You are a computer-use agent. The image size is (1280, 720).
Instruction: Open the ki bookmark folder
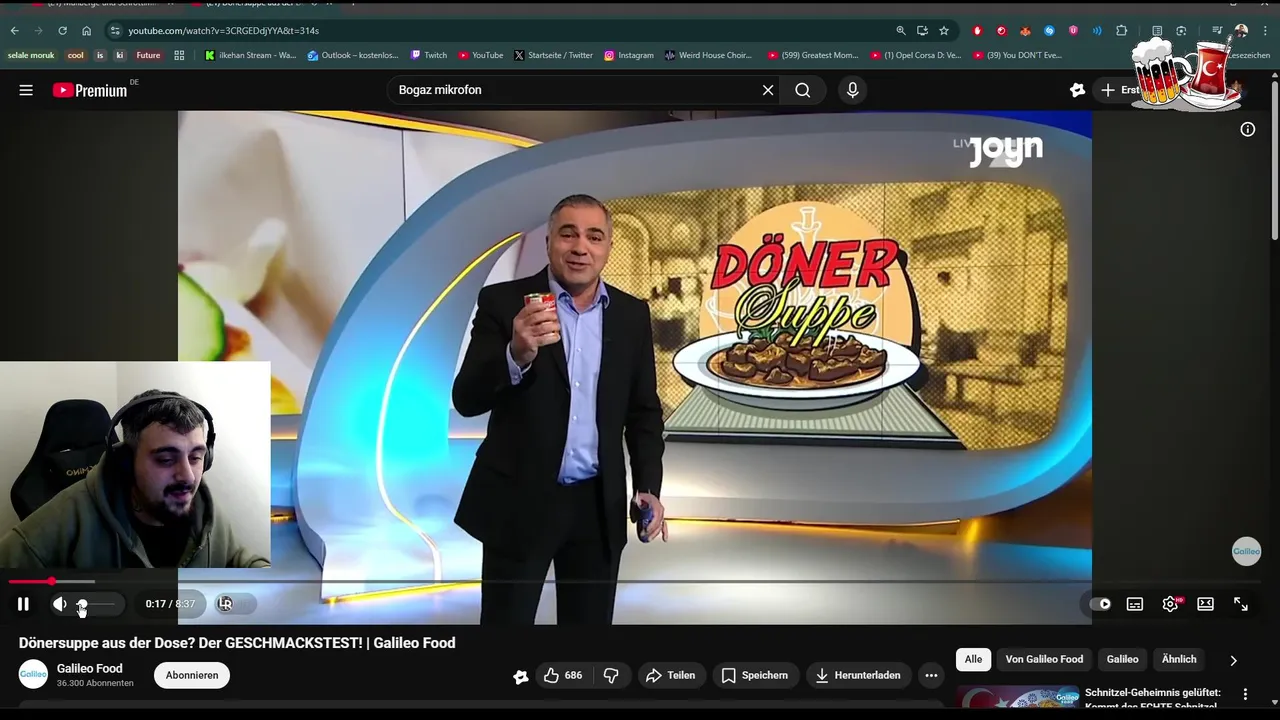coord(120,55)
